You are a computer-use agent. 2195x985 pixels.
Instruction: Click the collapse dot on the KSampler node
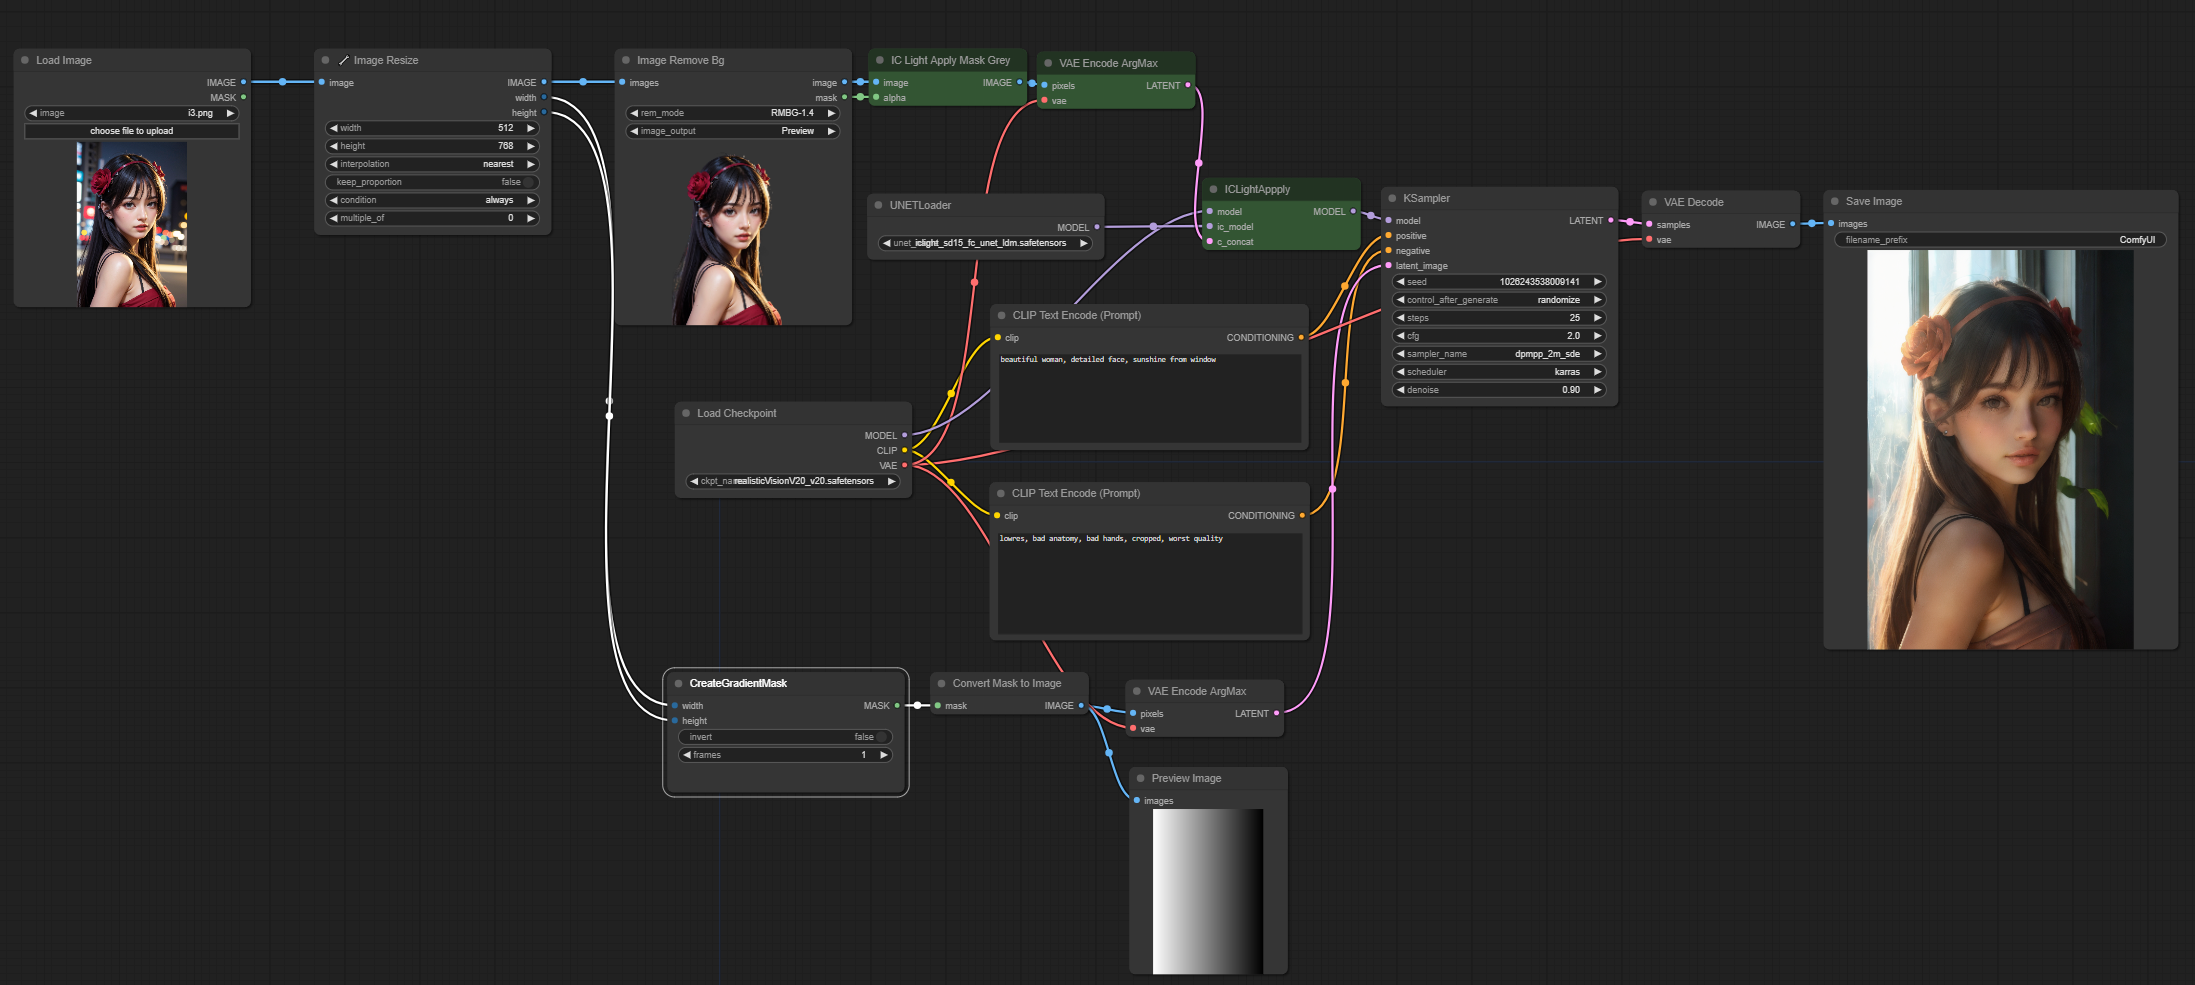(1392, 198)
